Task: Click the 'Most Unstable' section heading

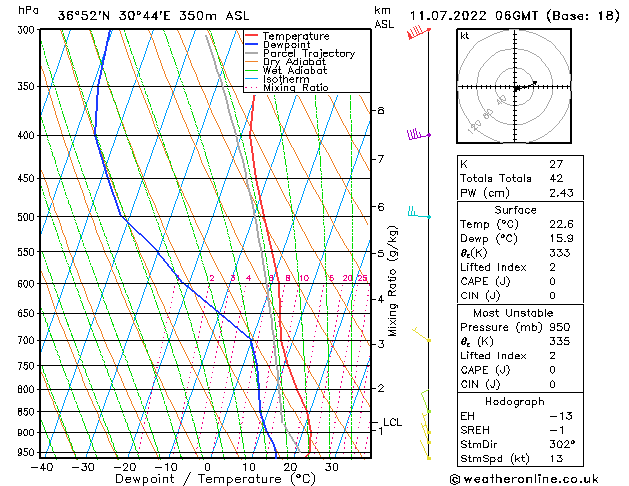Action: 513,313
